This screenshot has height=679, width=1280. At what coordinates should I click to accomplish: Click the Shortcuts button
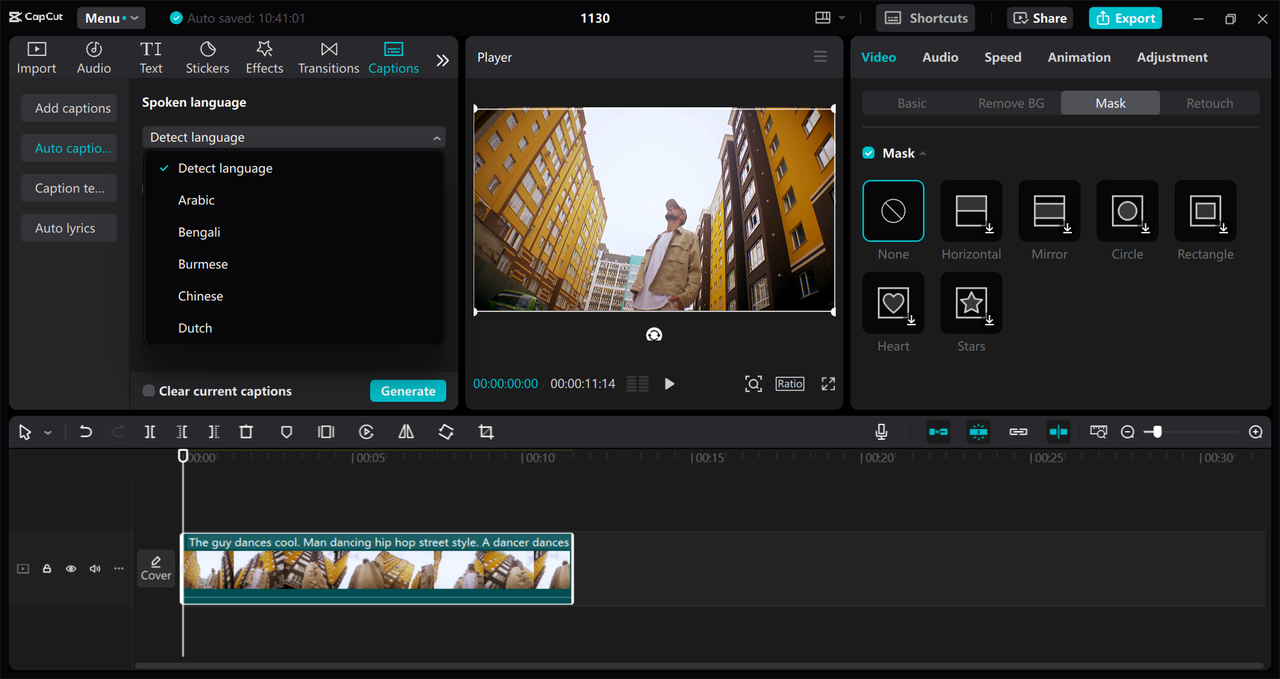(925, 18)
